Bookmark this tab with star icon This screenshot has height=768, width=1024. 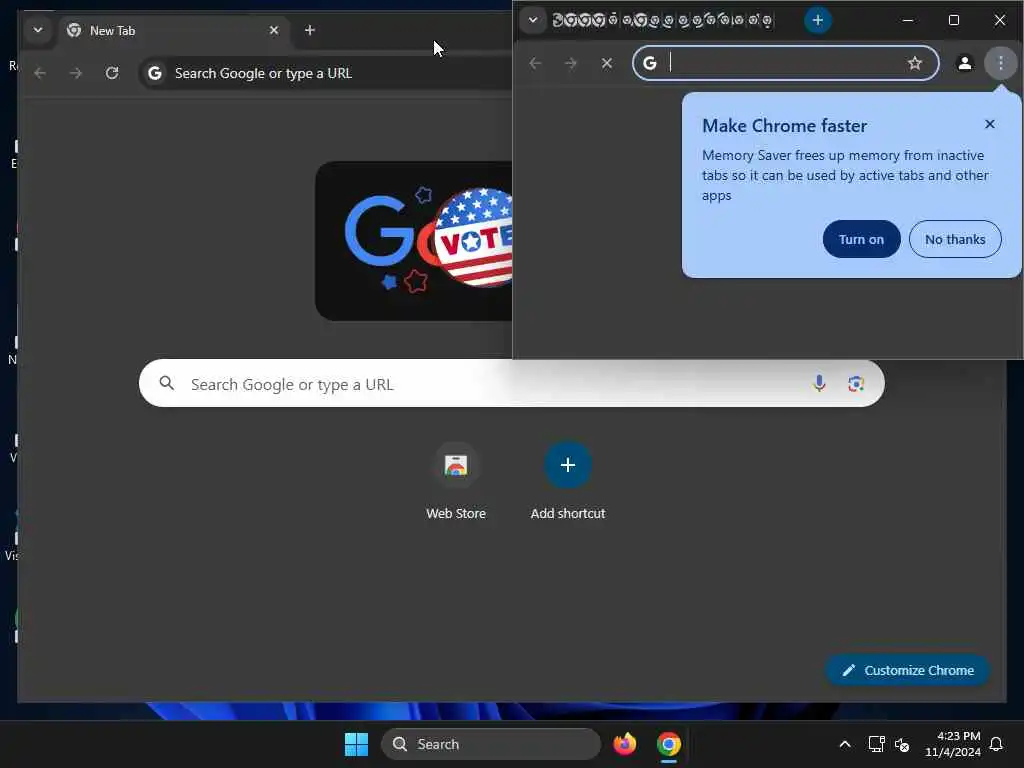914,63
